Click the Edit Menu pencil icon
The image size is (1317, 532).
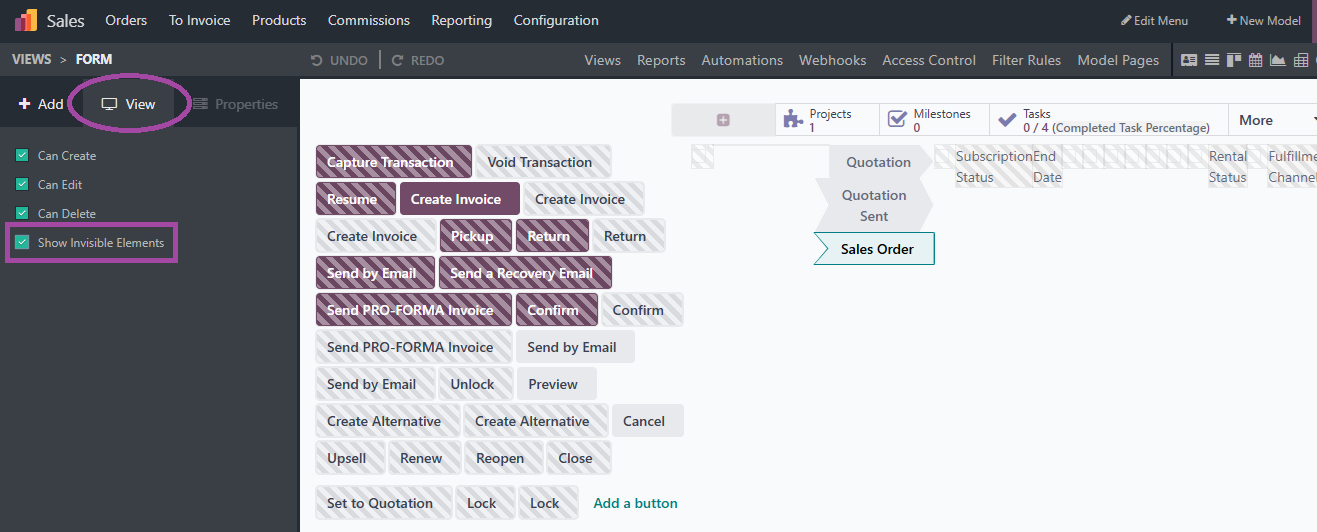(1126, 20)
